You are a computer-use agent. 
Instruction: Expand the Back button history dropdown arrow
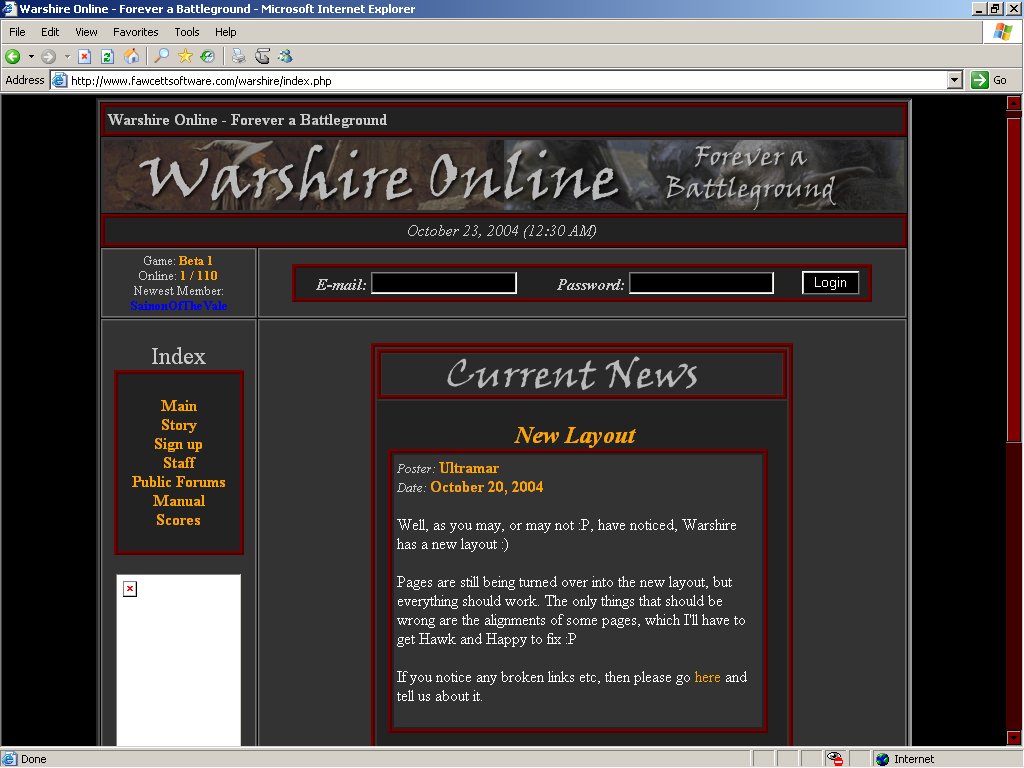click(x=31, y=57)
